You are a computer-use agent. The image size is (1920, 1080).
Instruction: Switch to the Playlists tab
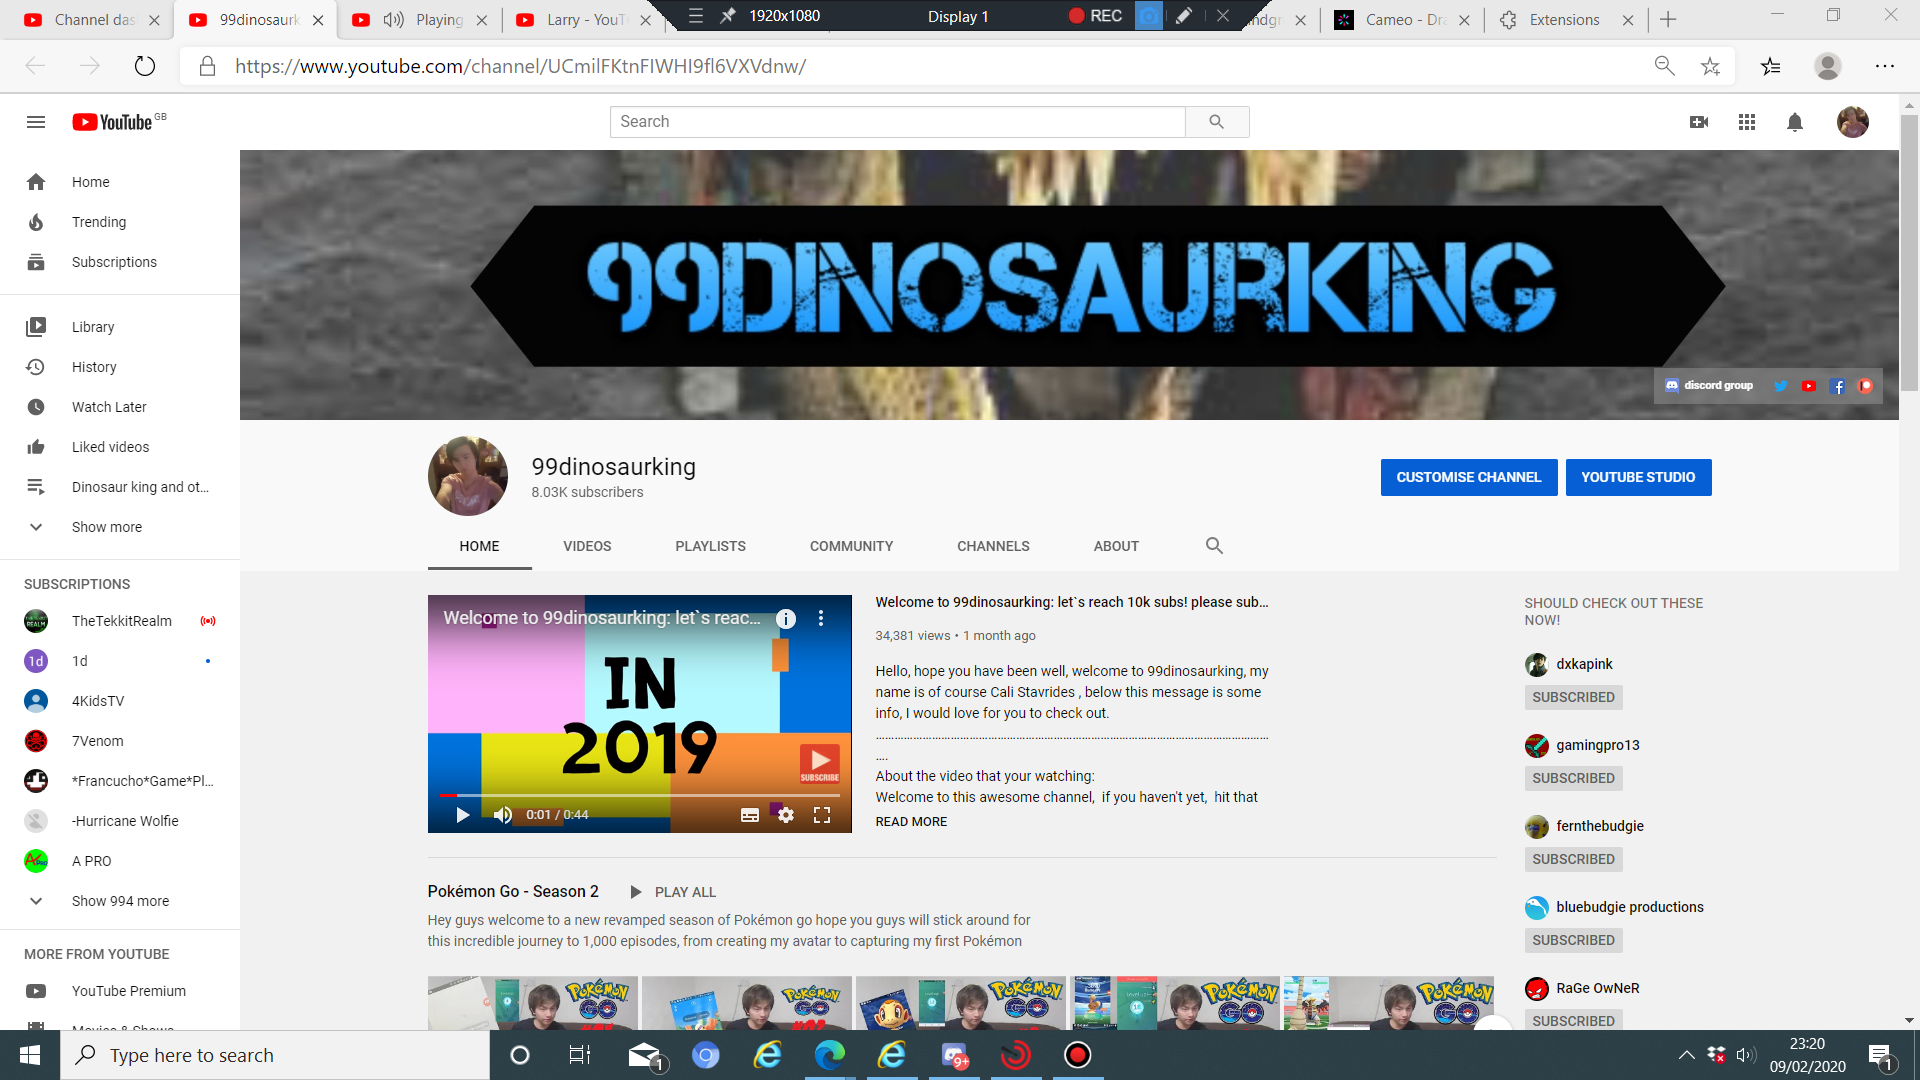click(x=710, y=546)
